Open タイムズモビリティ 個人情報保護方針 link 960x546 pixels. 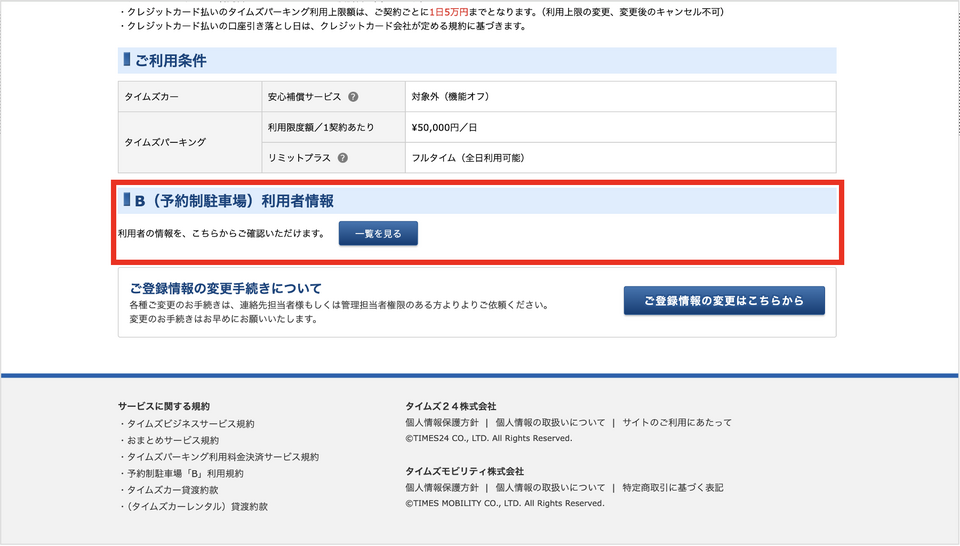coord(442,487)
